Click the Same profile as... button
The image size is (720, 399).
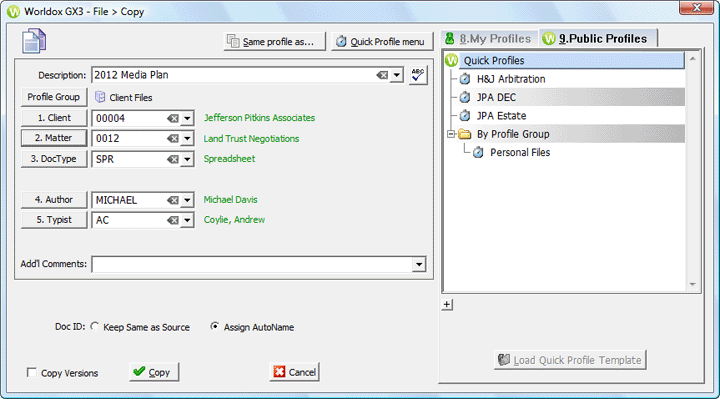(275, 41)
